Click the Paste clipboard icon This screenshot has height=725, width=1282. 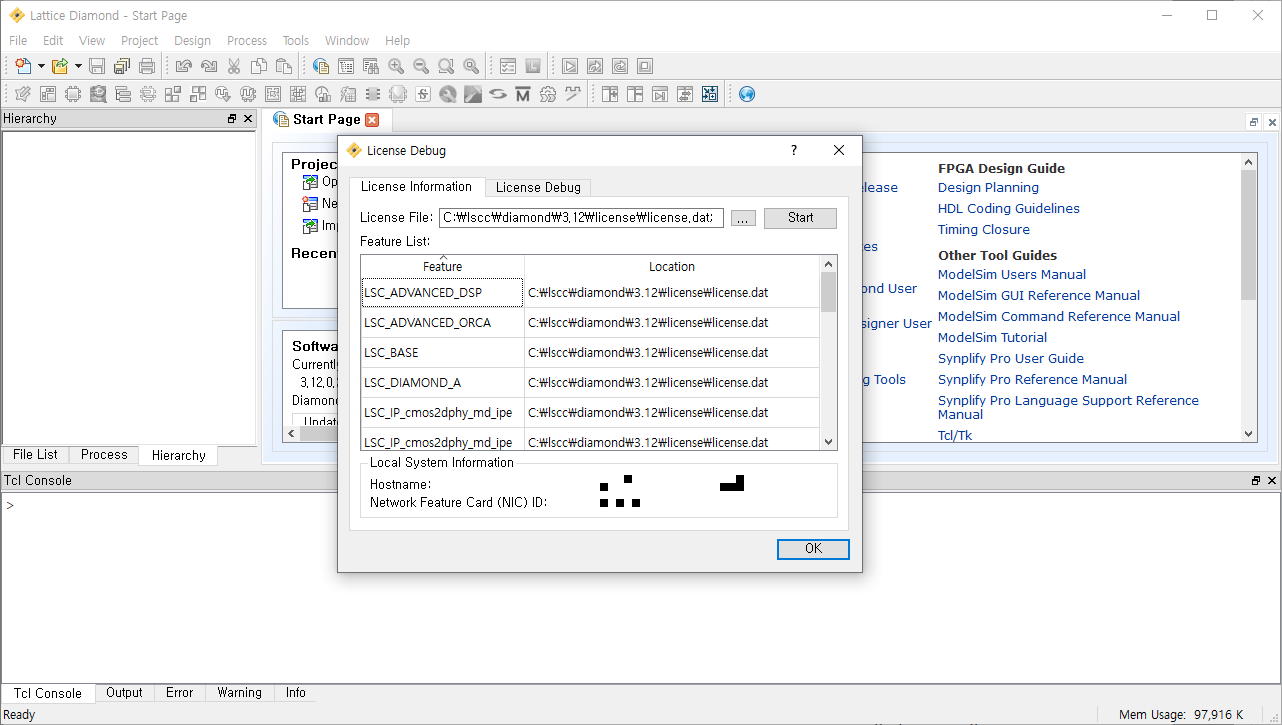tap(284, 66)
